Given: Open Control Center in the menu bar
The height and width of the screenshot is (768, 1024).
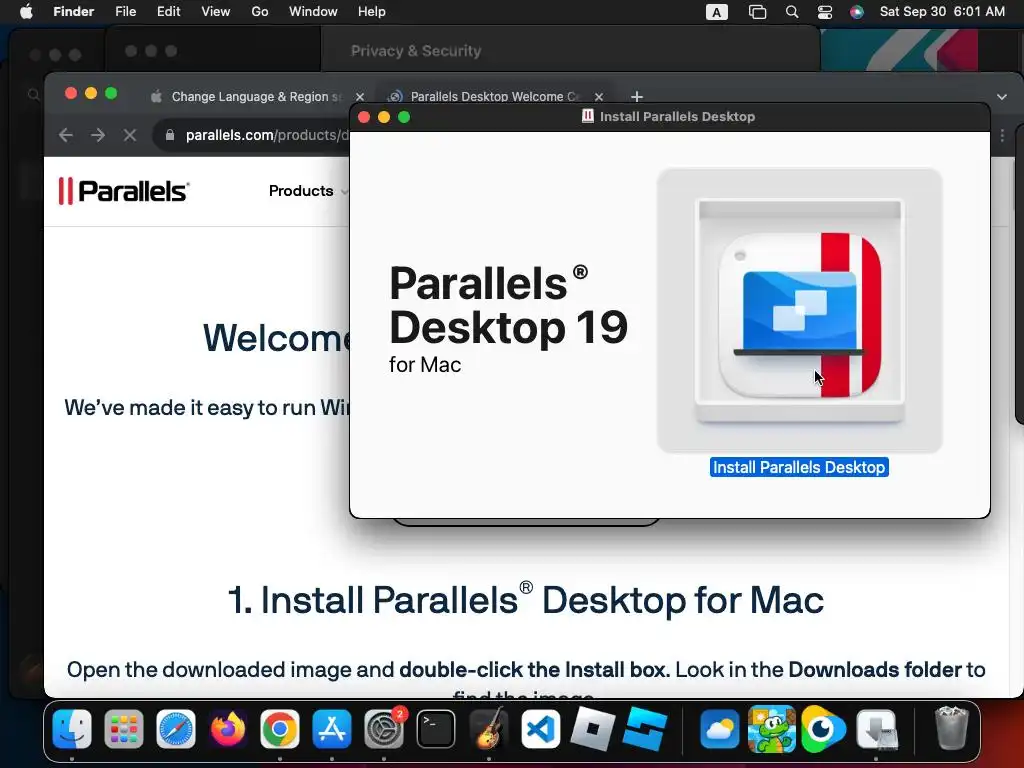Looking at the screenshot, I should pos(825,12).
